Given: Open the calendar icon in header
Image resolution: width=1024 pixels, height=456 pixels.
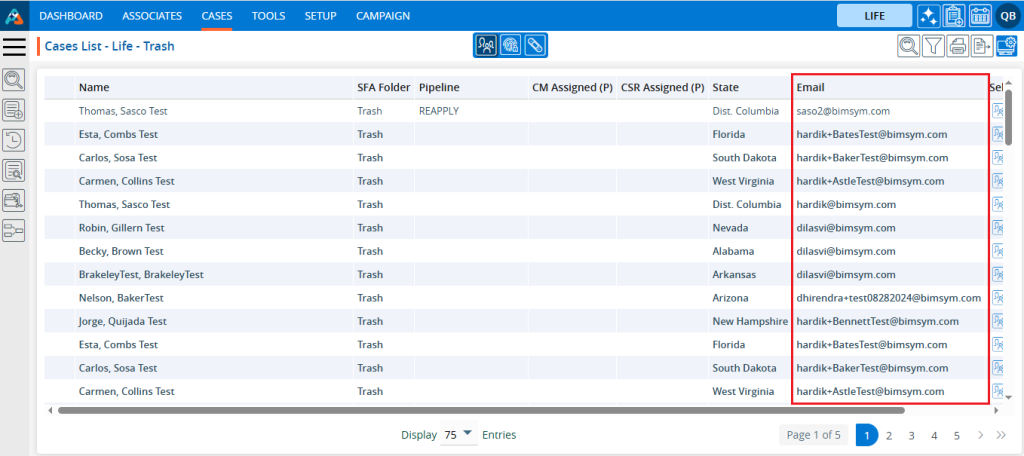Looking at the screenshot, I should [979, 16].
